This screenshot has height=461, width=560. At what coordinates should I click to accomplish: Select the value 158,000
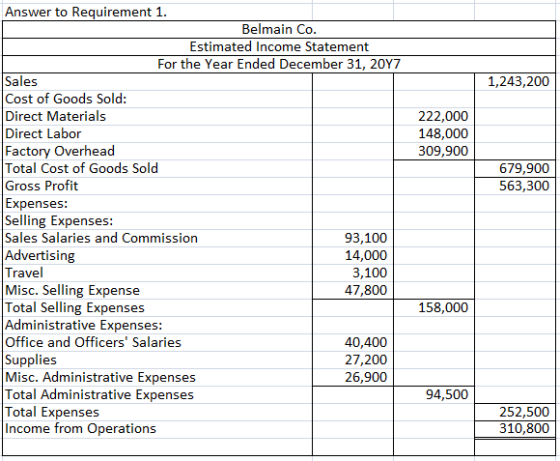(443, 307)
